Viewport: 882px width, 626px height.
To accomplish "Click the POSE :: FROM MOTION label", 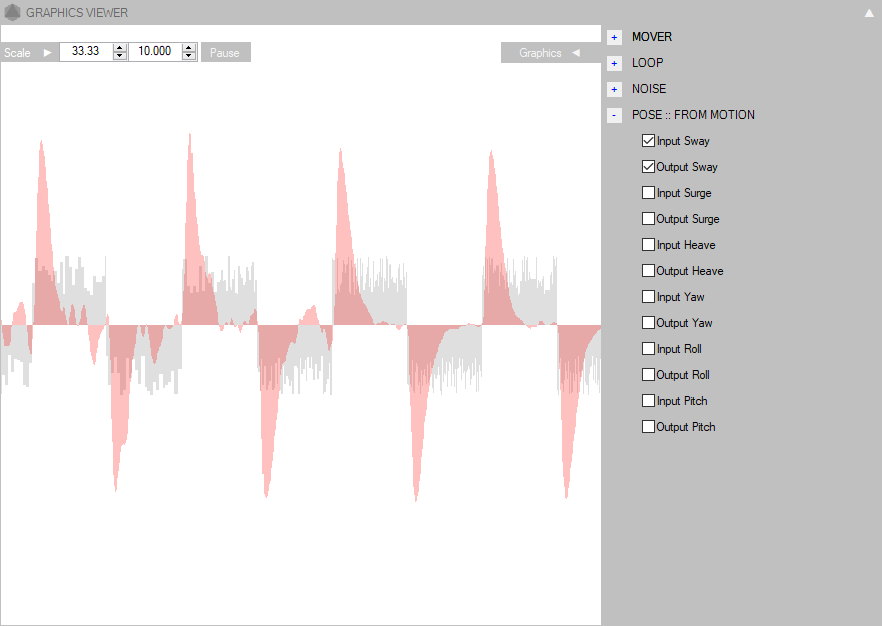I will coord(693,115).
